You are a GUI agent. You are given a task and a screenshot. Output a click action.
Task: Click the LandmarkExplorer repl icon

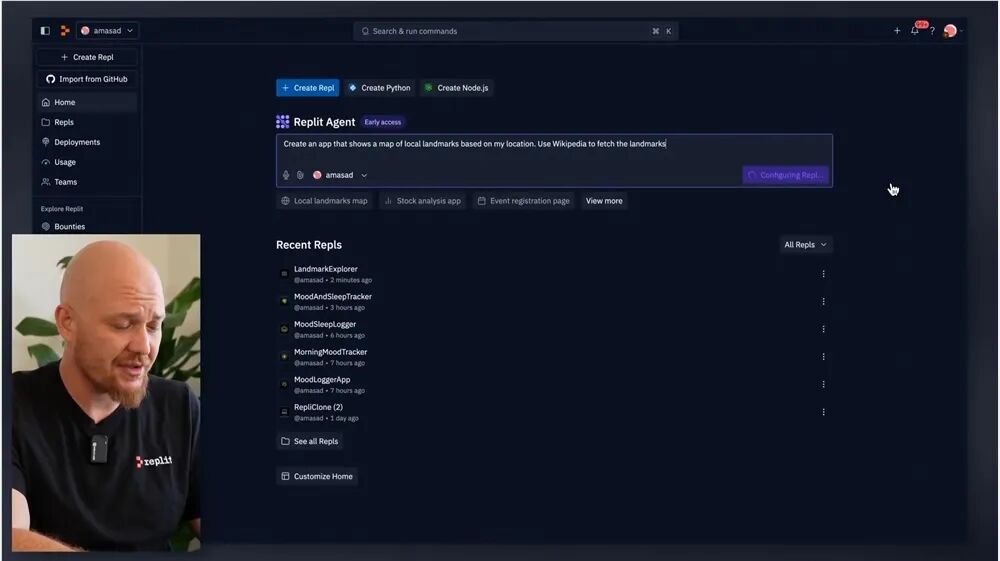[284, 274]
